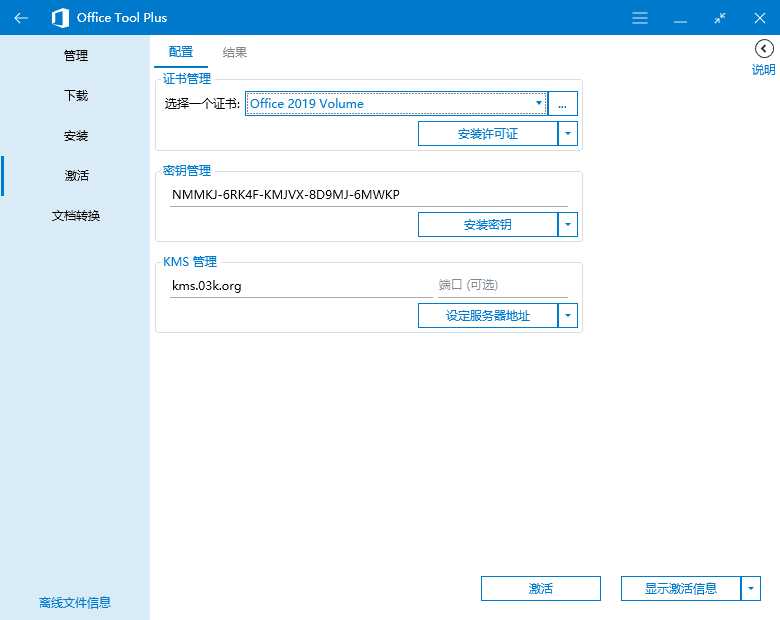
Task: Click the 激活 button at the bottom
Action: click(x=541, y=589)
